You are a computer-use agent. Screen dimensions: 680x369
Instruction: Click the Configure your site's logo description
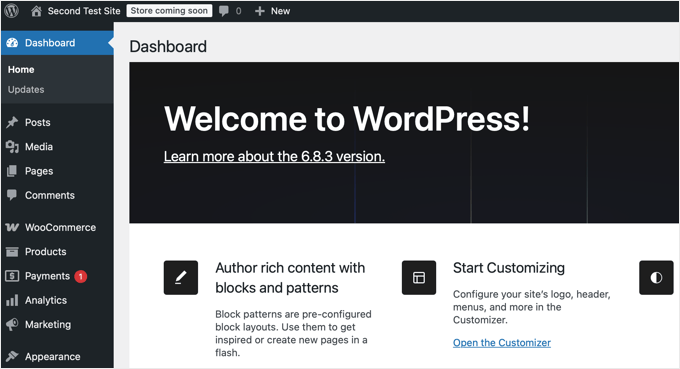(532, 307)
